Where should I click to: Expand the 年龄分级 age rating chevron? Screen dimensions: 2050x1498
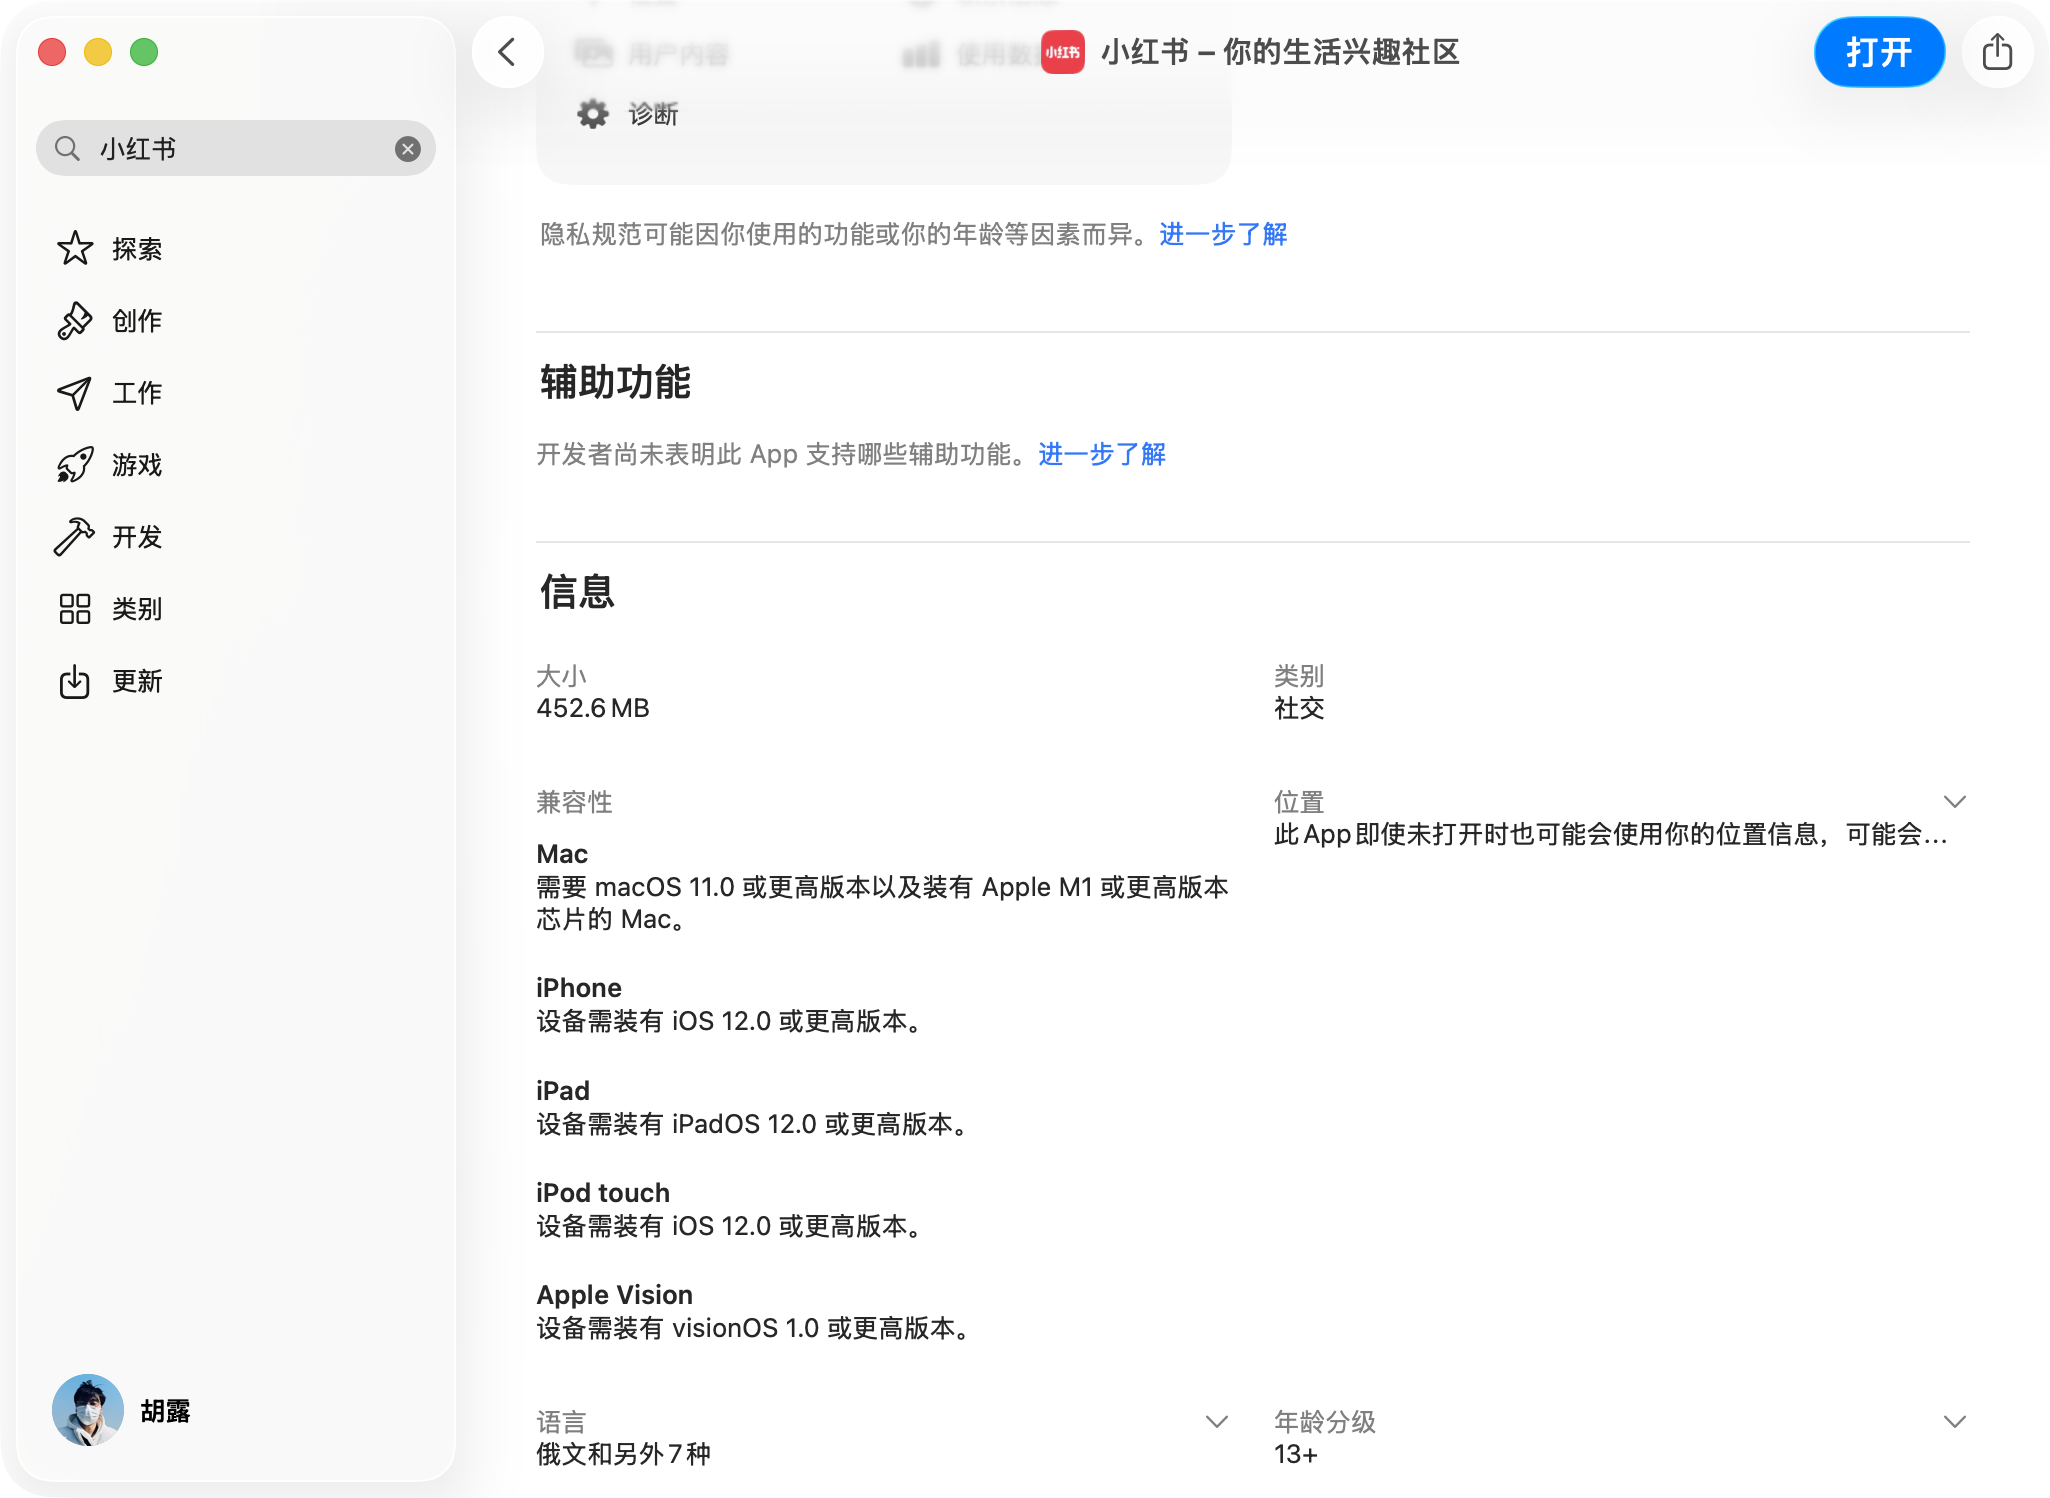(x=1954, y=1422)
